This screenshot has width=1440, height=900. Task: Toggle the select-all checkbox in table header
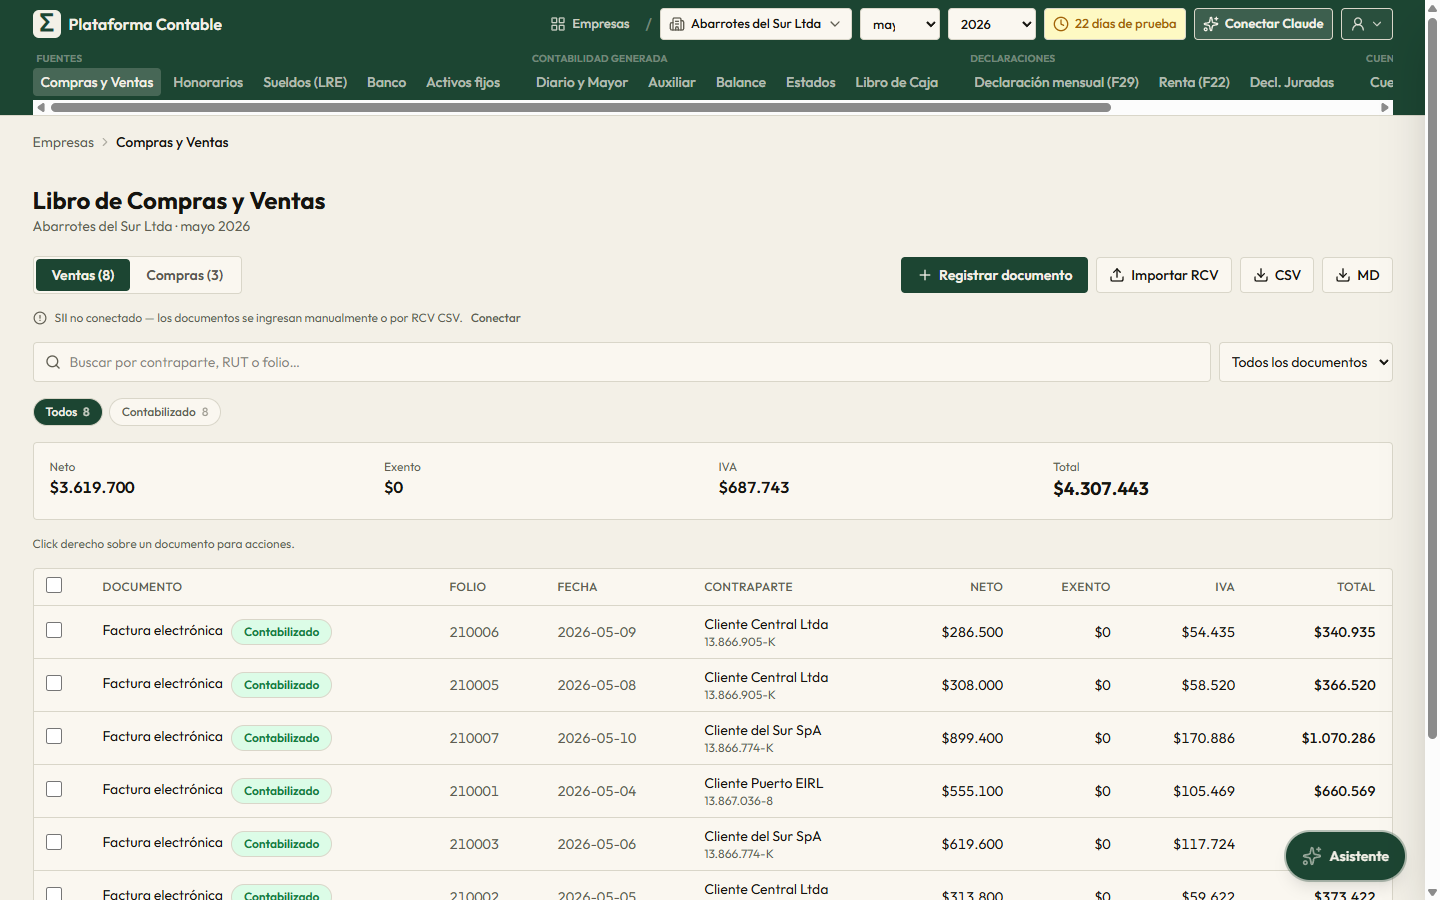[54, 585]
